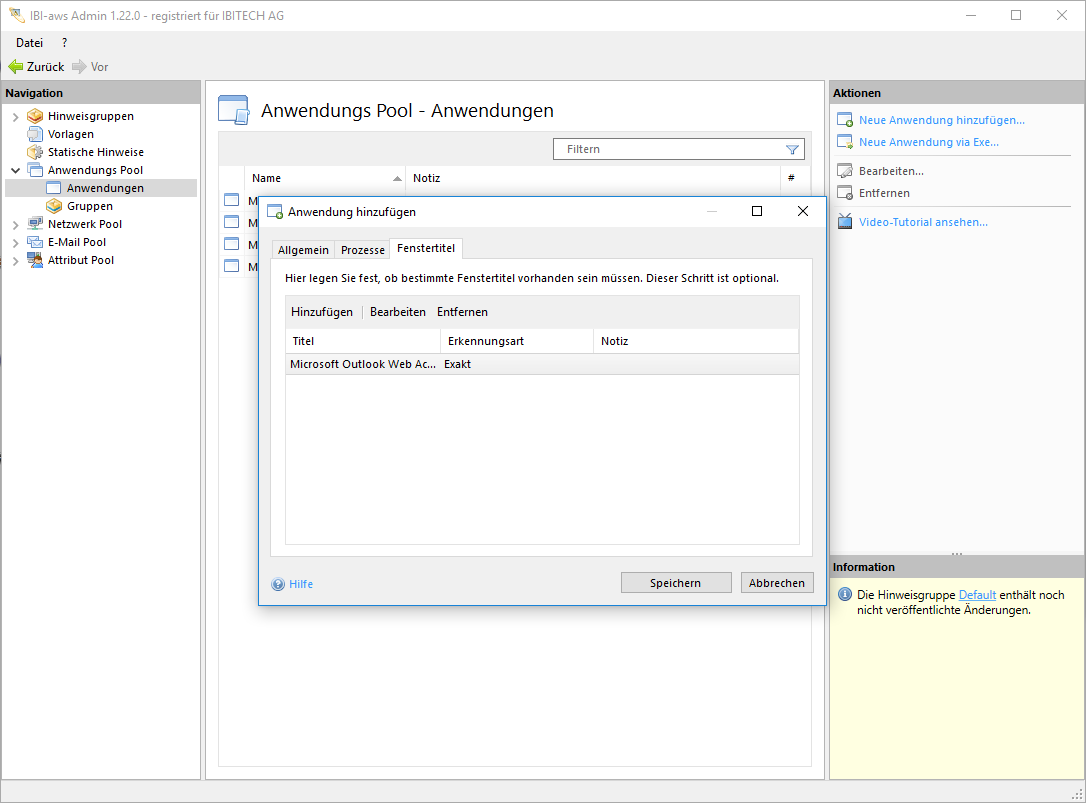Expand the E-Mail Pool tree node
The width and height of the screenshot is (1086, 803).
pos(15,243)
